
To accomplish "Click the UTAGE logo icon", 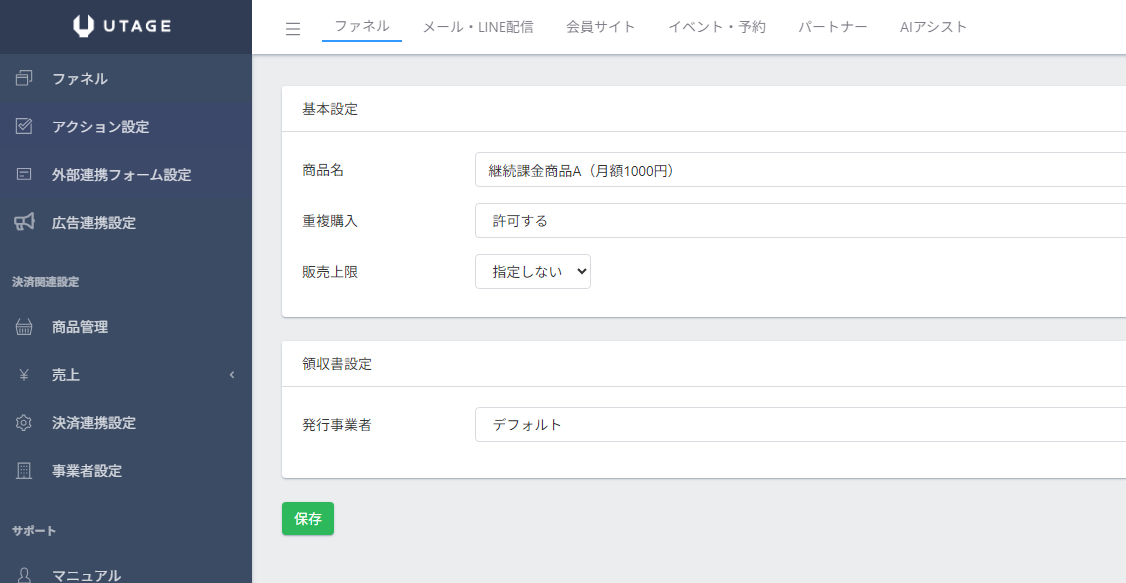I will 84,27.
